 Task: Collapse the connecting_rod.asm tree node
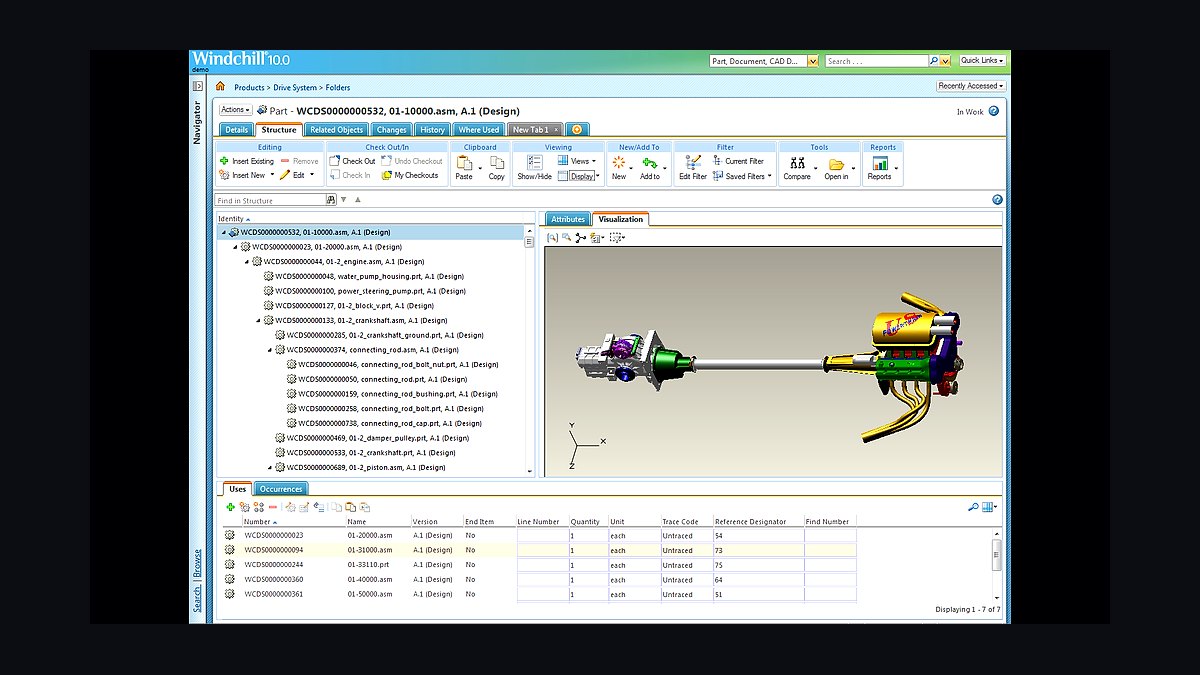coord(270,350)
